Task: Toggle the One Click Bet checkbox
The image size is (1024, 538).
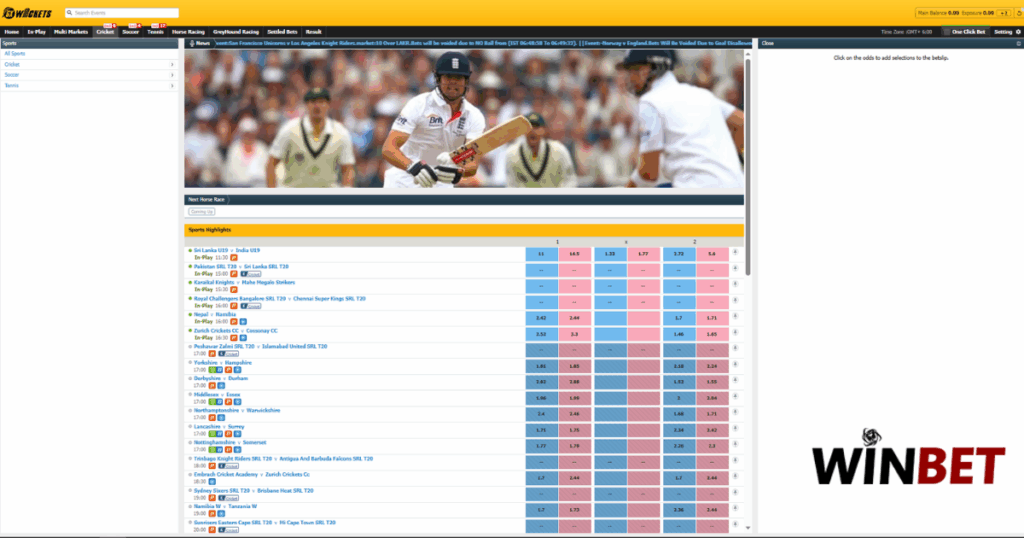Action: [947, 31]
